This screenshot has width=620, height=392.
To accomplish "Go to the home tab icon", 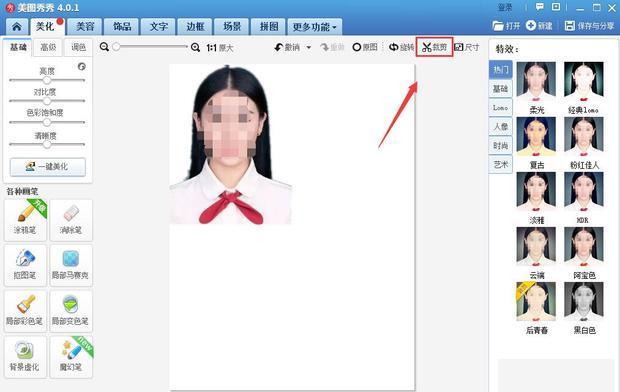I will (17, 27).
